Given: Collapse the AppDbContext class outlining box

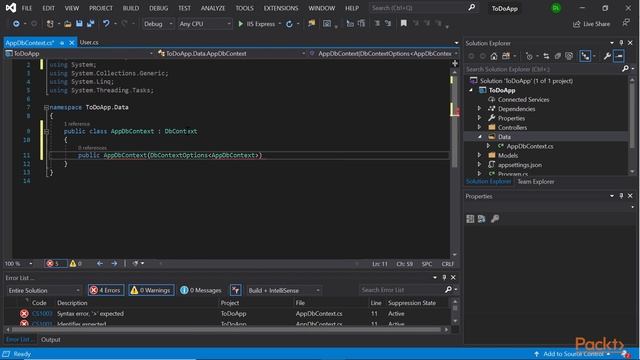Looking at the screenshot, I should tap(46, 131).
